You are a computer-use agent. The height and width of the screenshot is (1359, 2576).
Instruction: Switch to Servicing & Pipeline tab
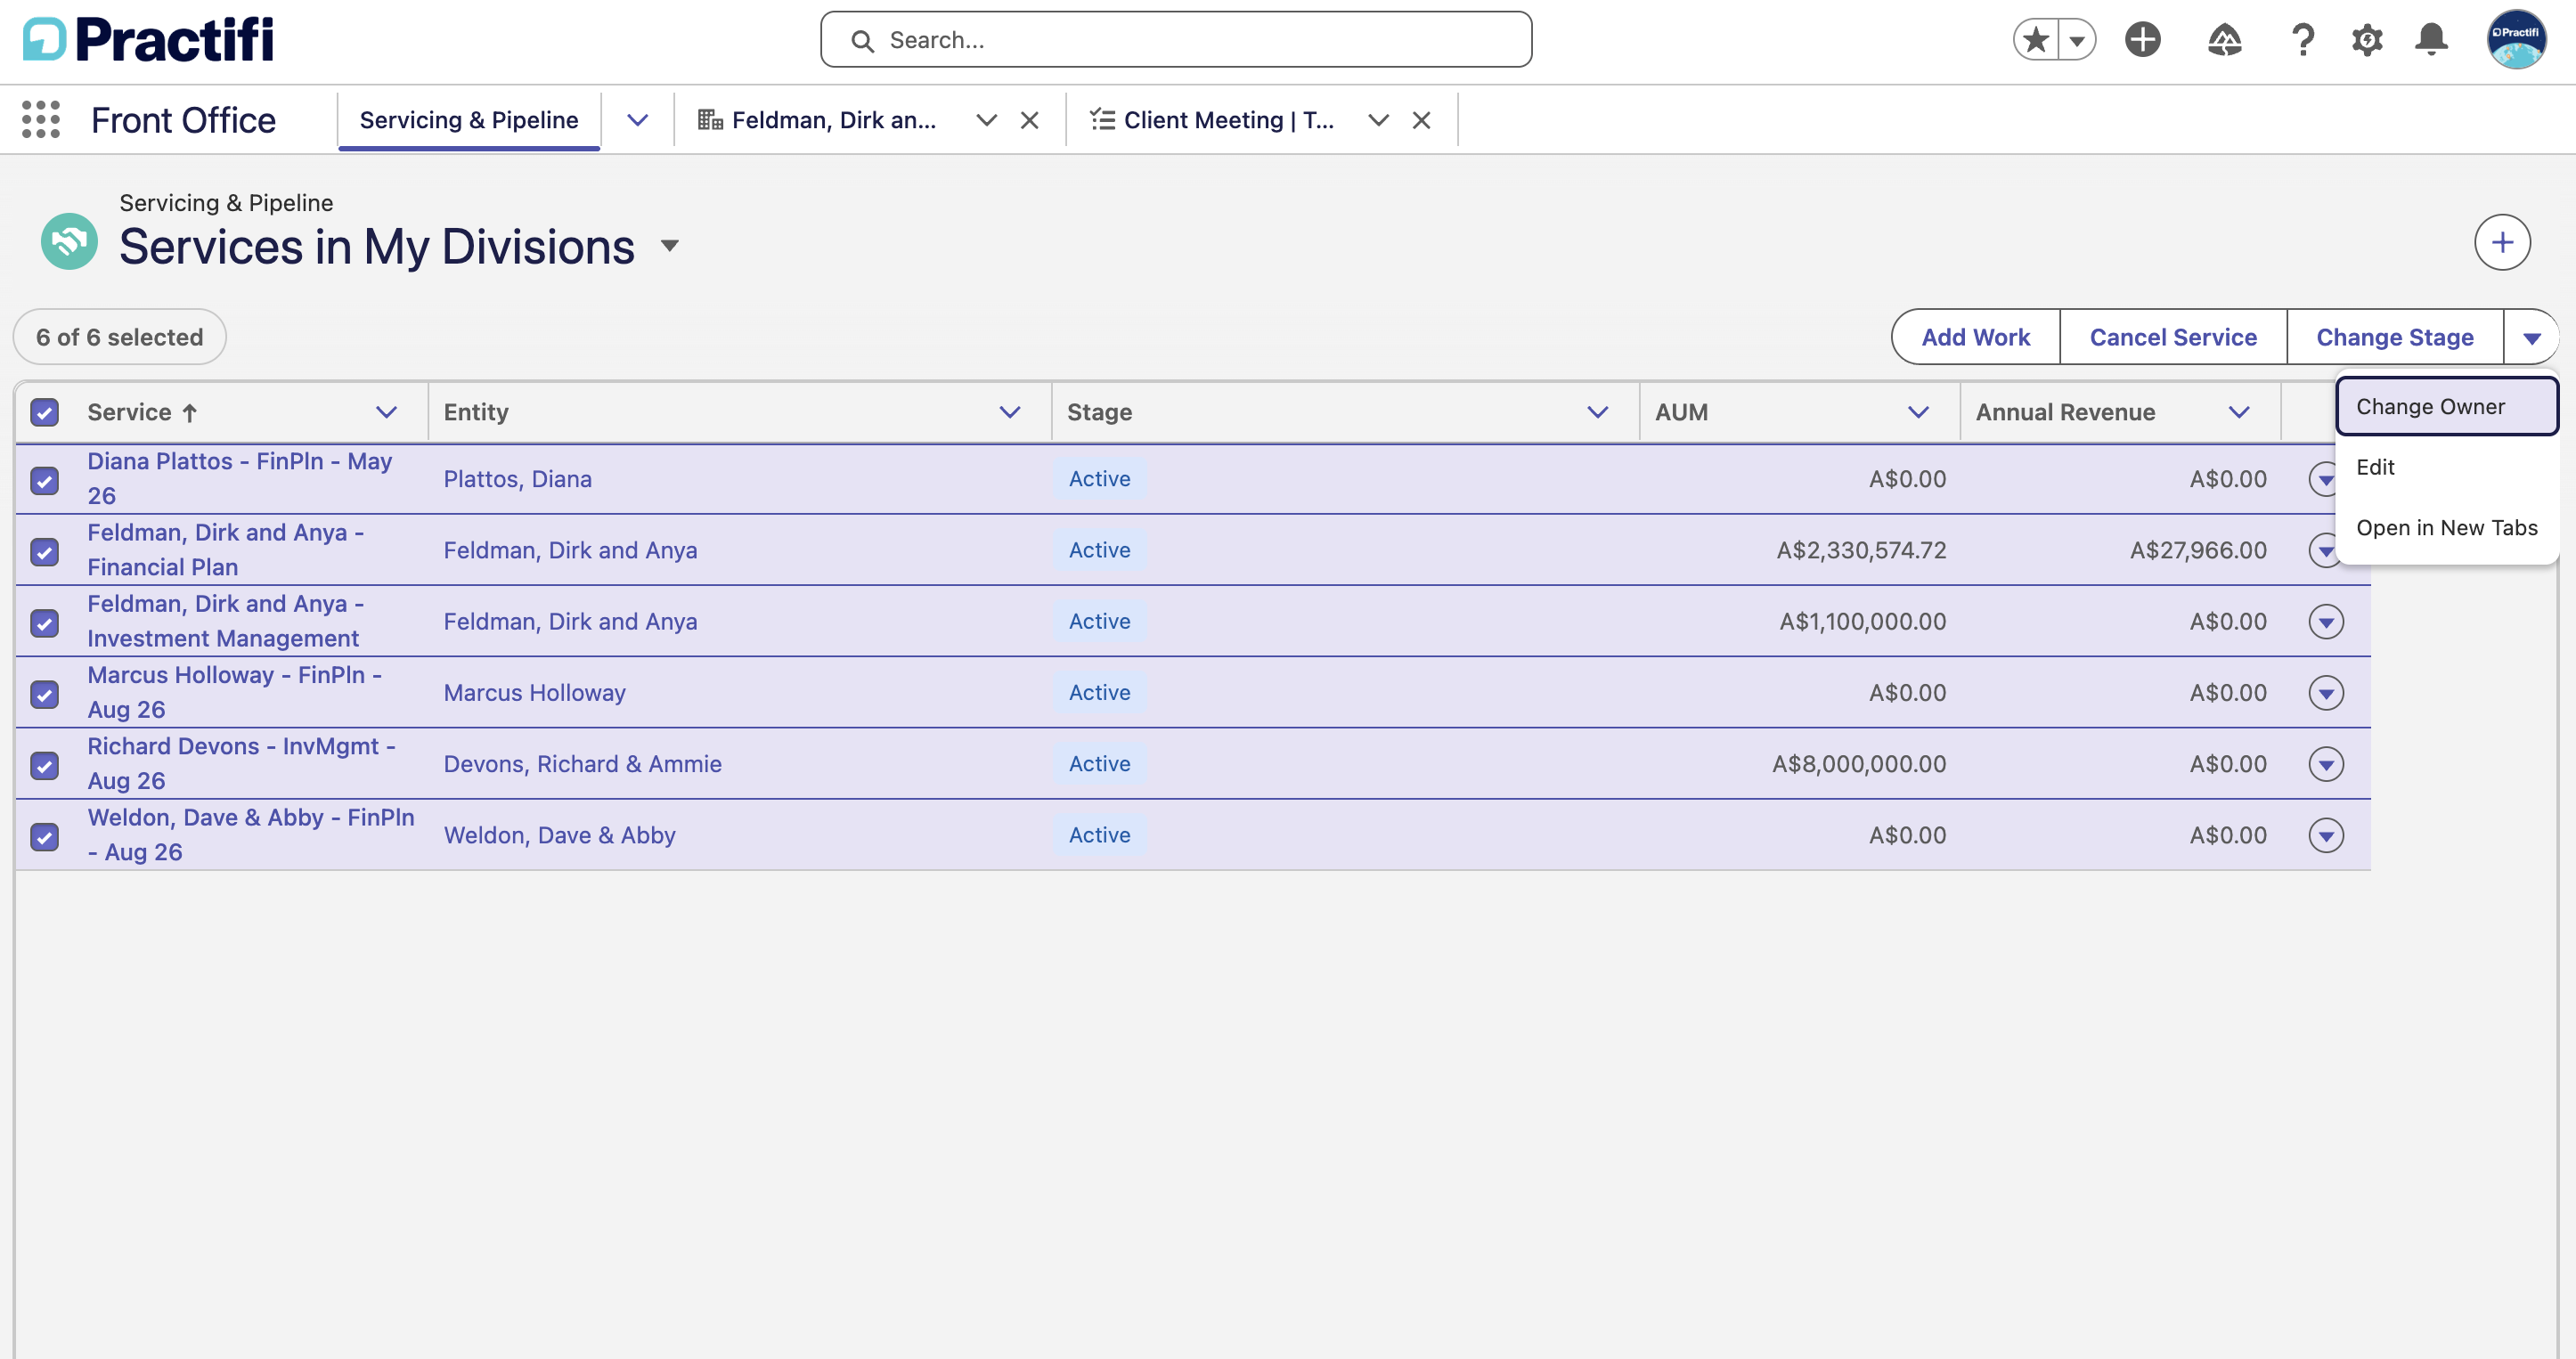[x=469, y=120]
